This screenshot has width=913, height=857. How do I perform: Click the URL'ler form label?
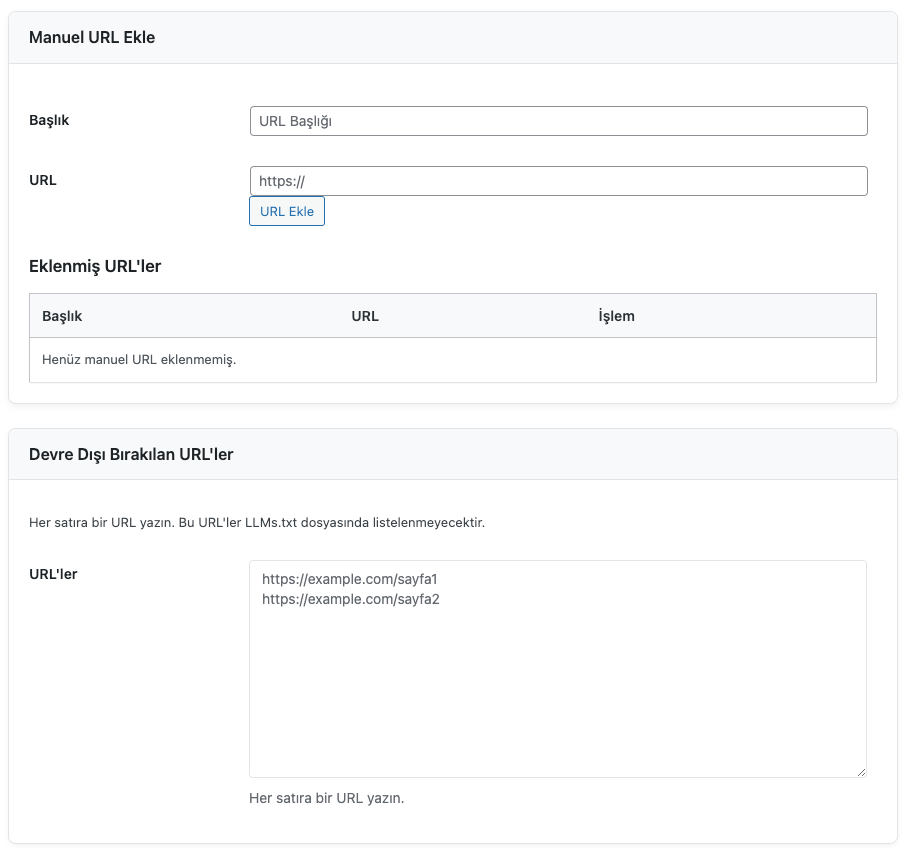54,574
